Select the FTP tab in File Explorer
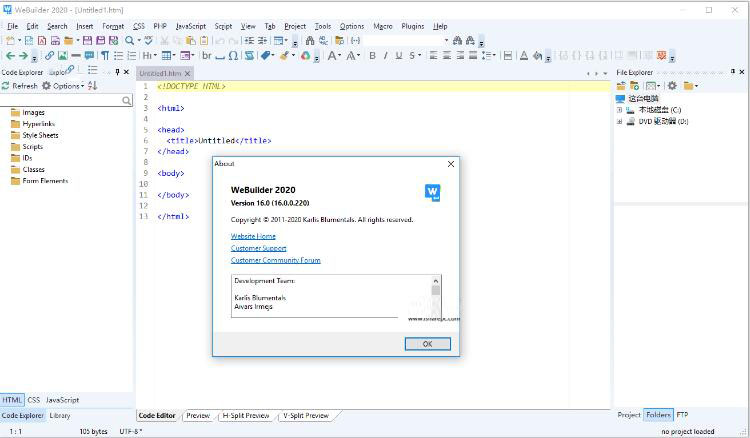This screenshot has height=438, width=750. point(682,415)
